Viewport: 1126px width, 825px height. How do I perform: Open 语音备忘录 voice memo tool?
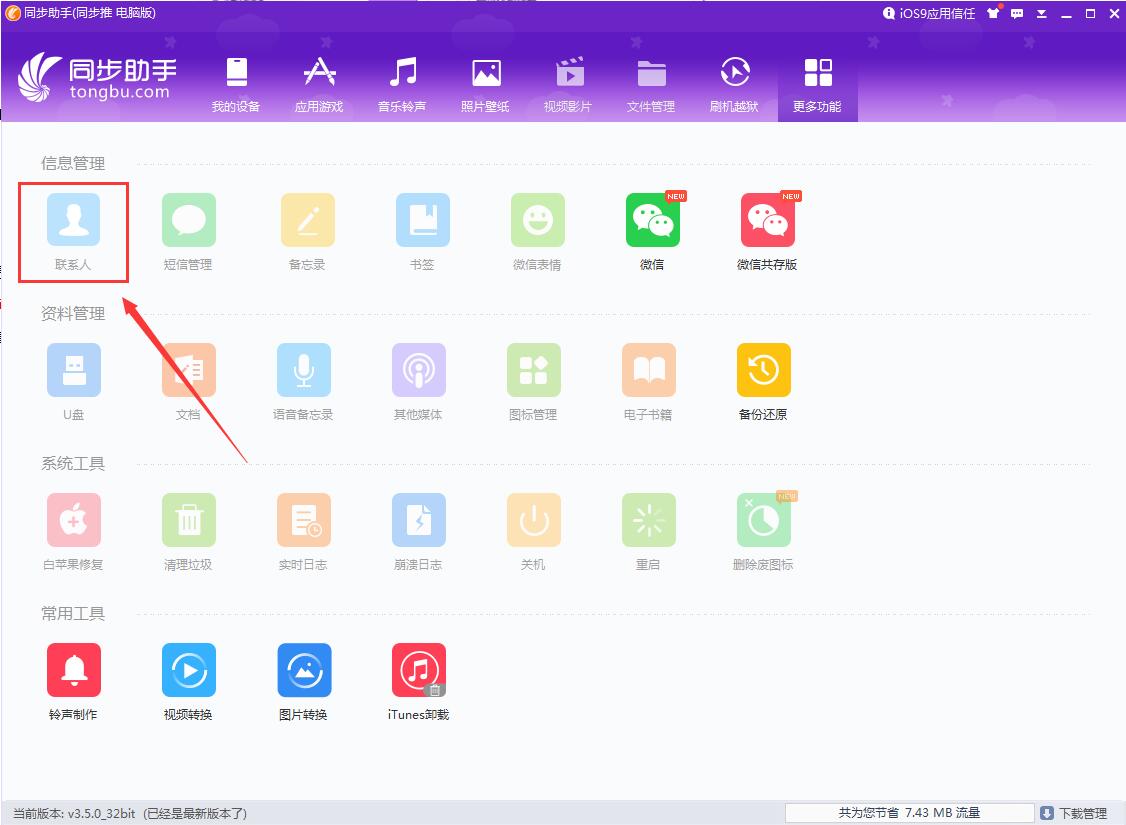[303, 370]
